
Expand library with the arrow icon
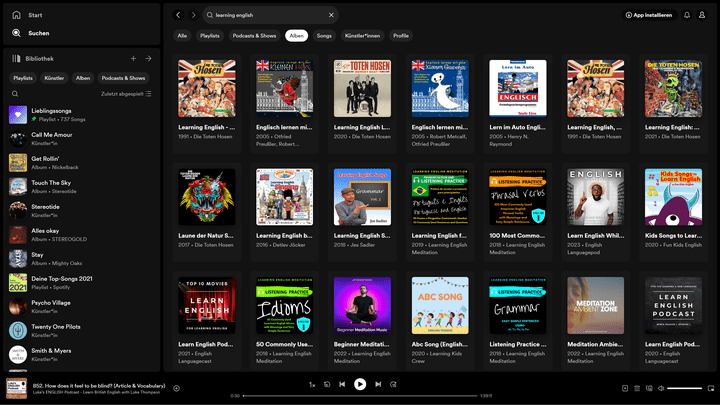point(148,59)
